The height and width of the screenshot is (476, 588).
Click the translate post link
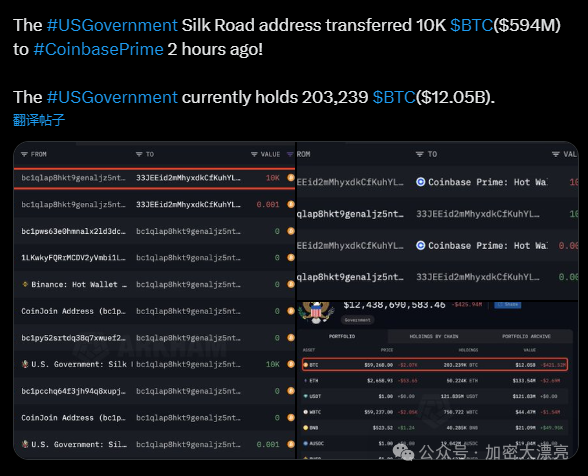coord(39,120)
